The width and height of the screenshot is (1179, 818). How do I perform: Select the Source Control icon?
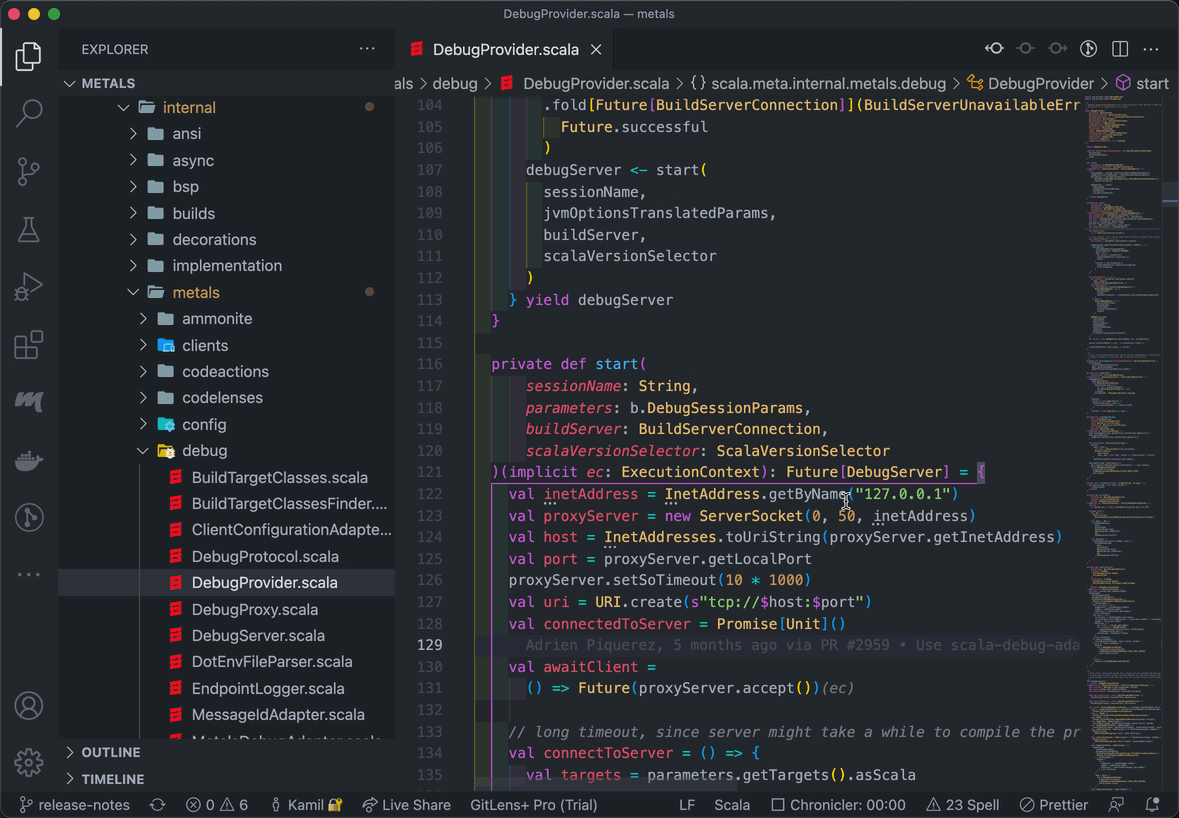pyautogui.click(x=29, y=171)
